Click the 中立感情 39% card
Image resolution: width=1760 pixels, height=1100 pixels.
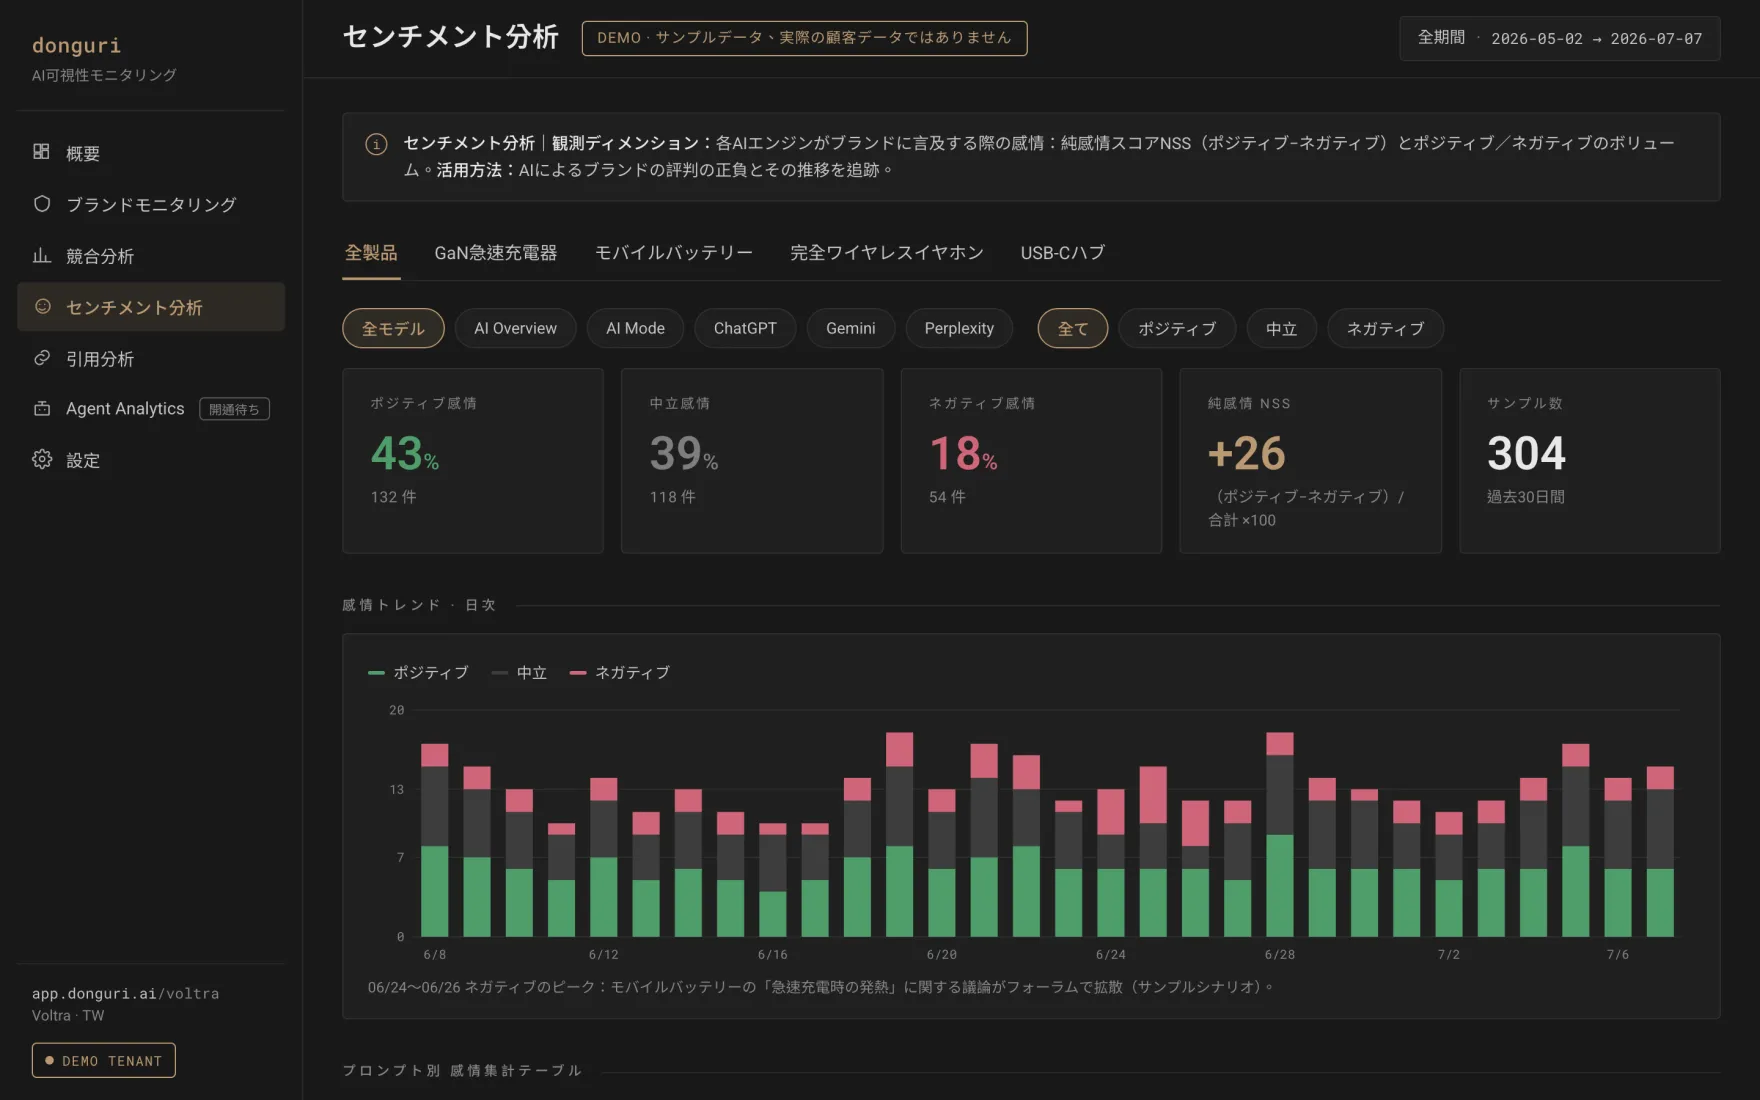click(x=752, y=460)
